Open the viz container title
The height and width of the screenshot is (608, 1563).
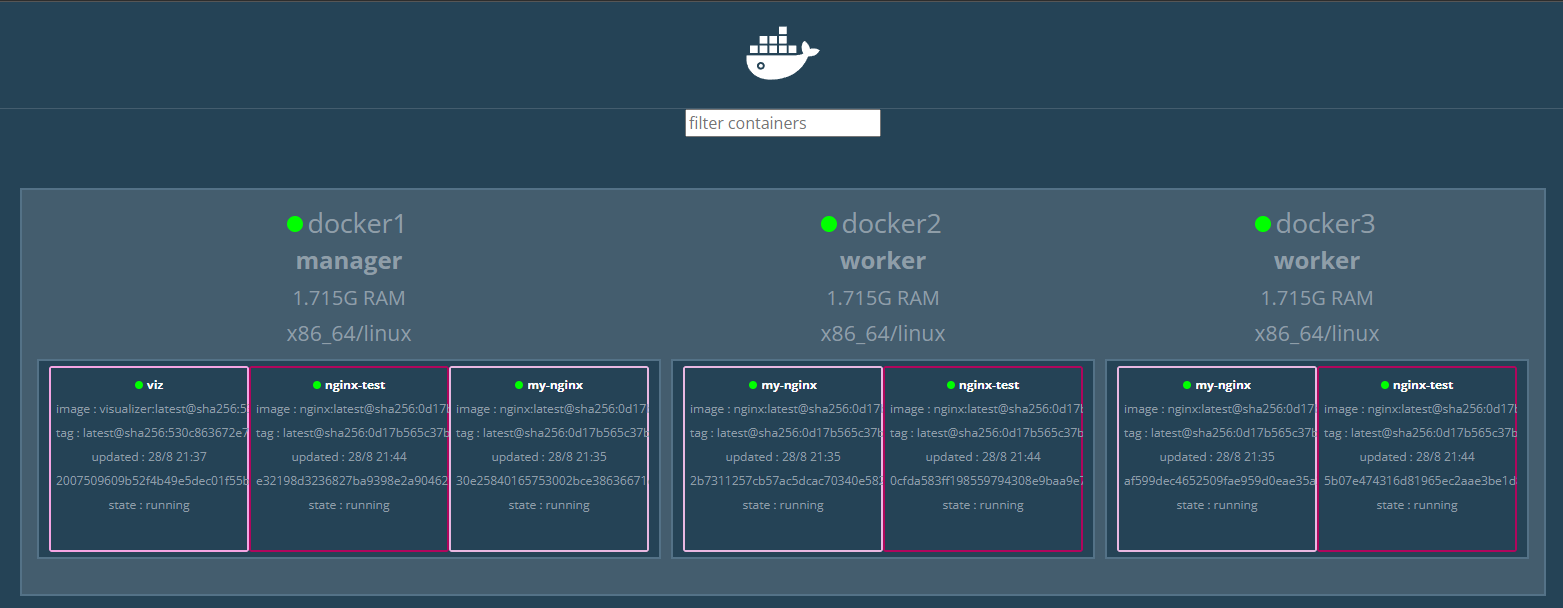point(155,385)
